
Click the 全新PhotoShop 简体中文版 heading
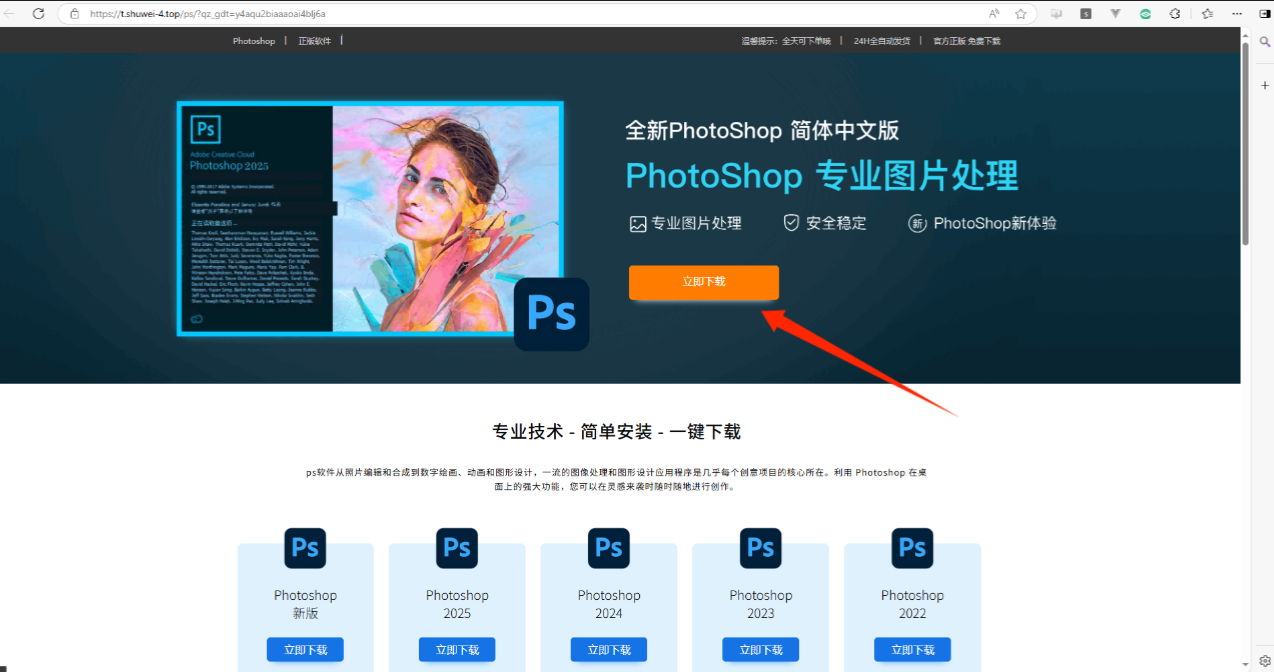[x=762, y=130]
